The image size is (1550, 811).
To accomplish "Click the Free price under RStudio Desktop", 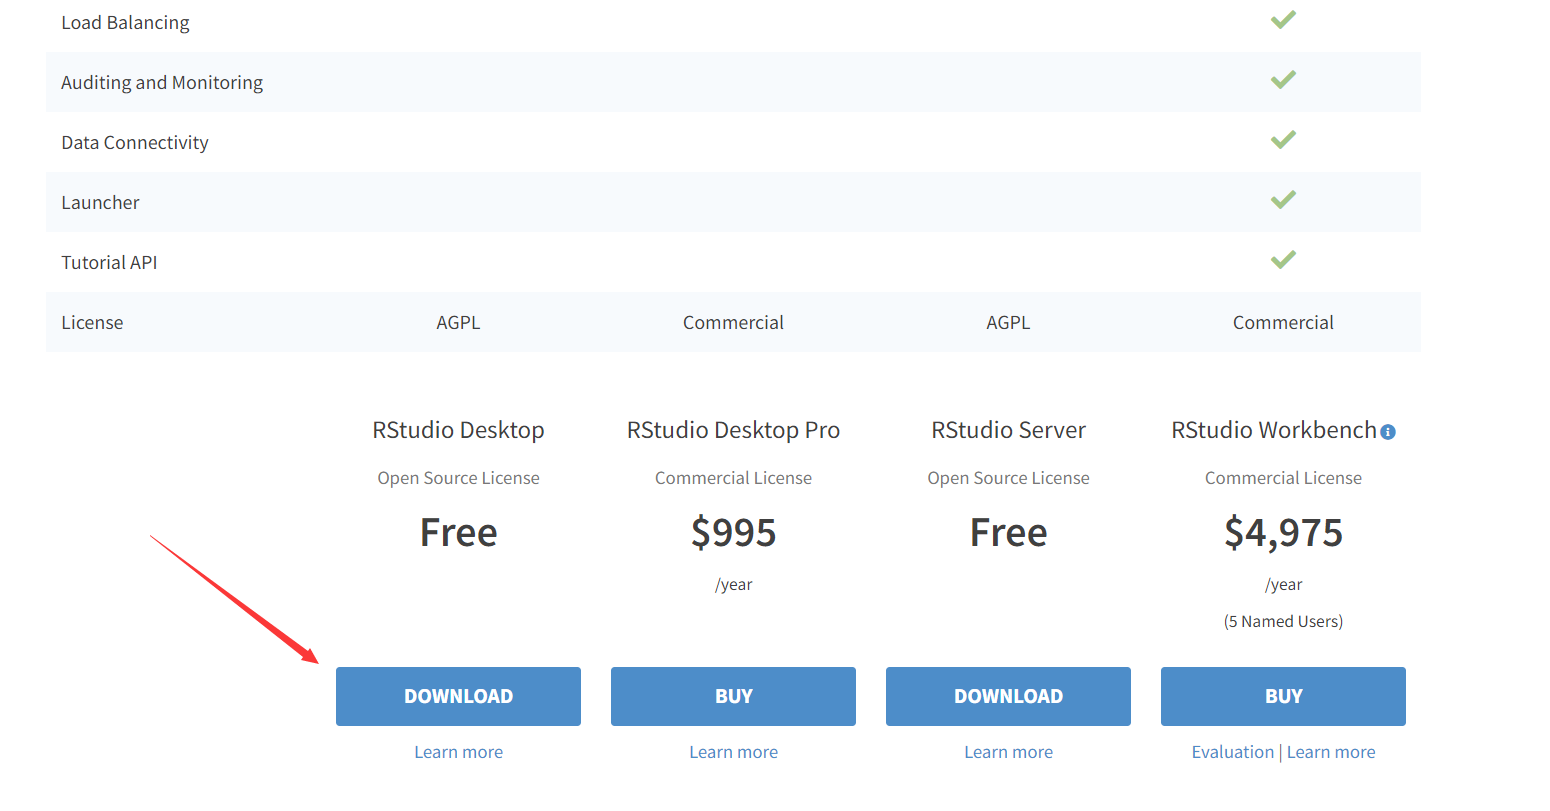I will pos(458,532).
